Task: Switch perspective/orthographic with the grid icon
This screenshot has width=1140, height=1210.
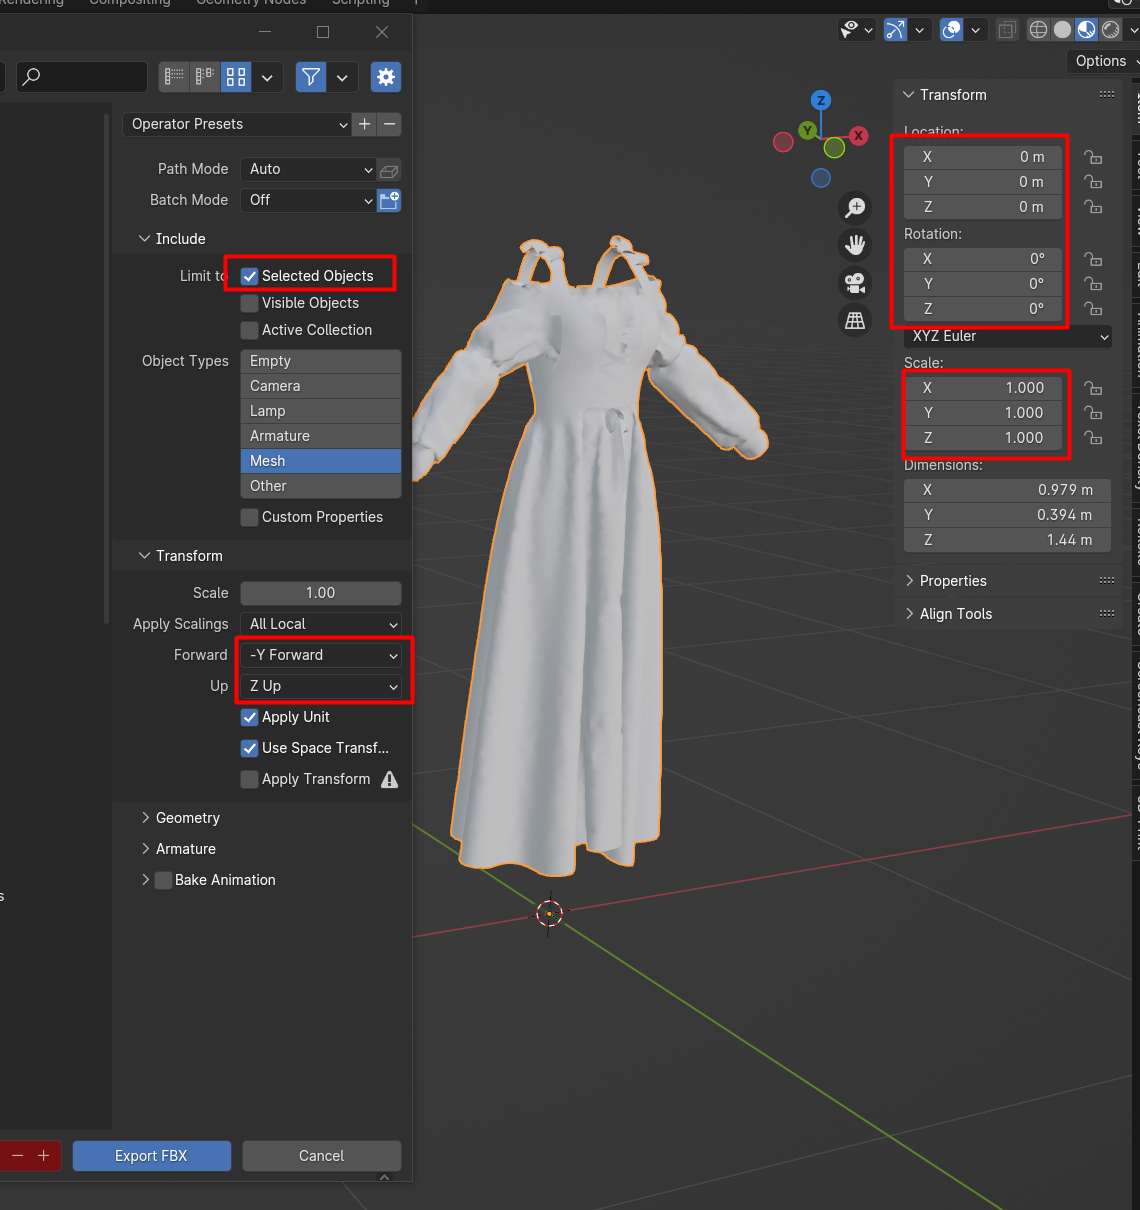Action: 855,321
